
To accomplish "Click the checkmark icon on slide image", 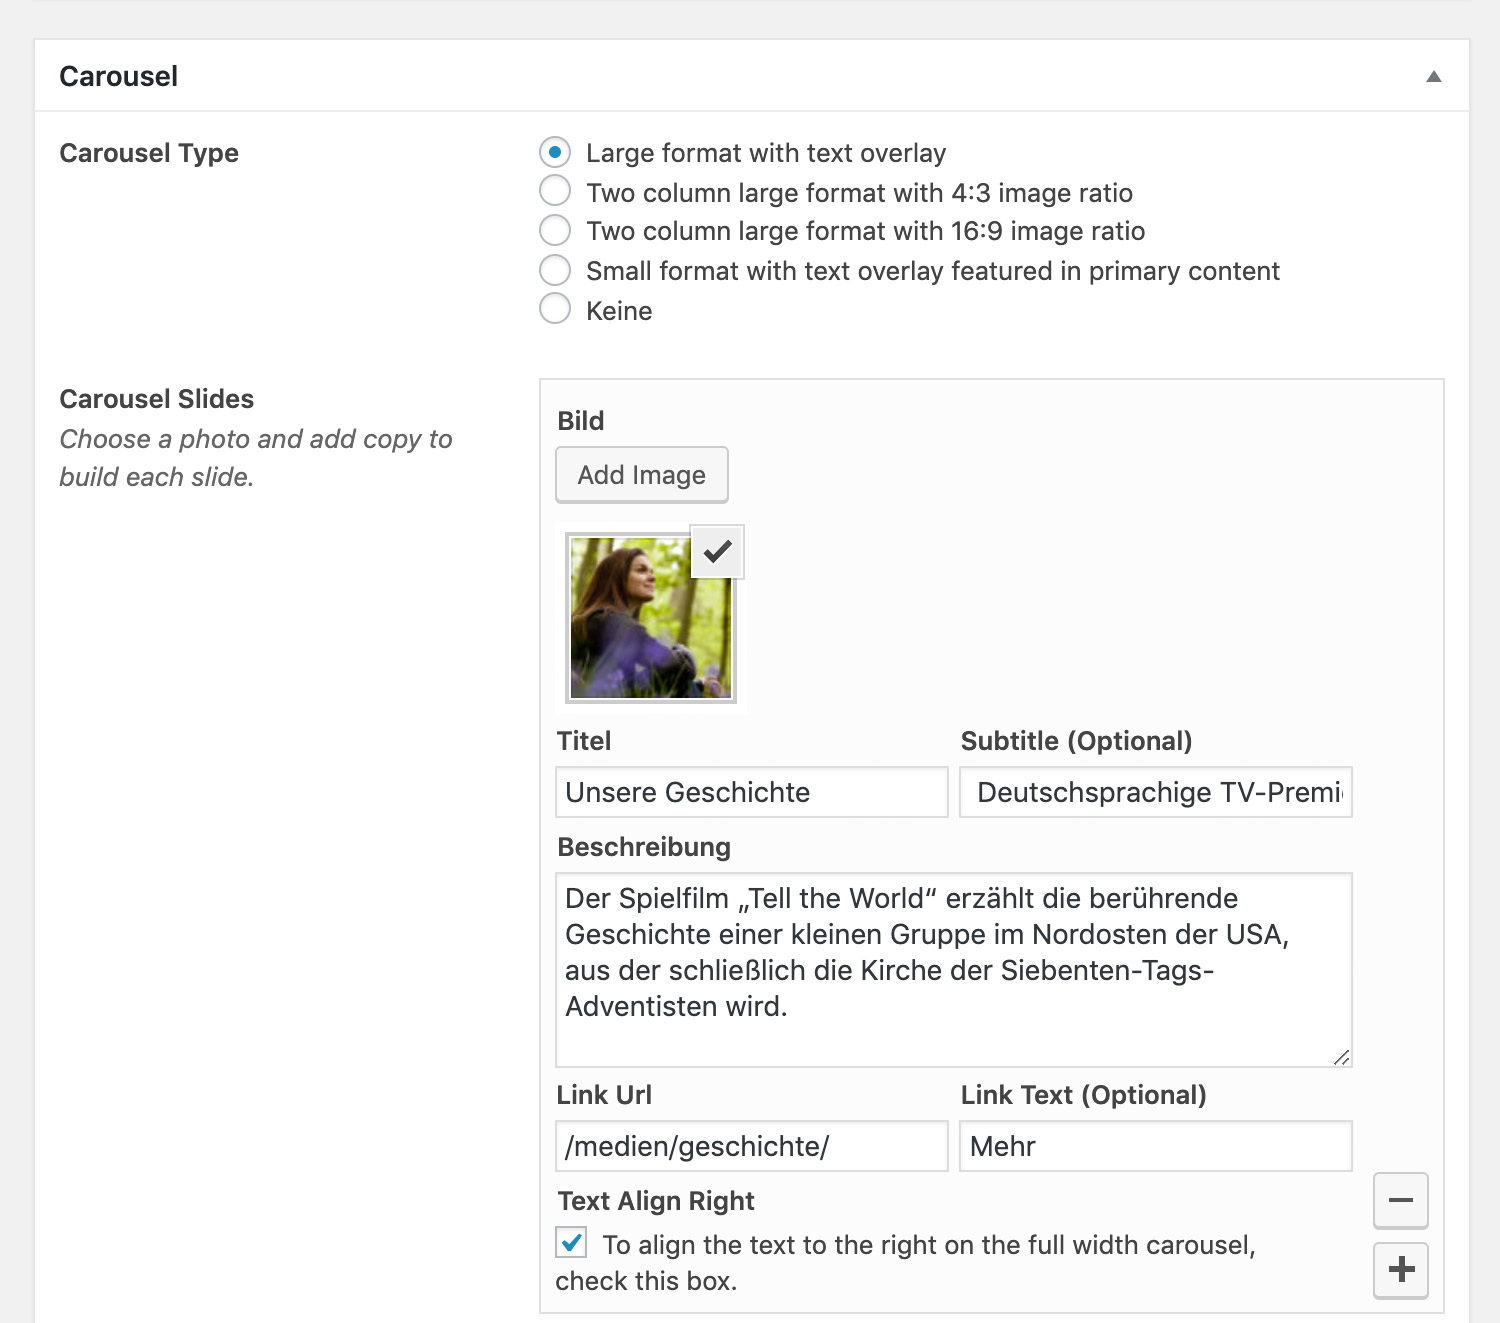I will click(x=717, y=551).
